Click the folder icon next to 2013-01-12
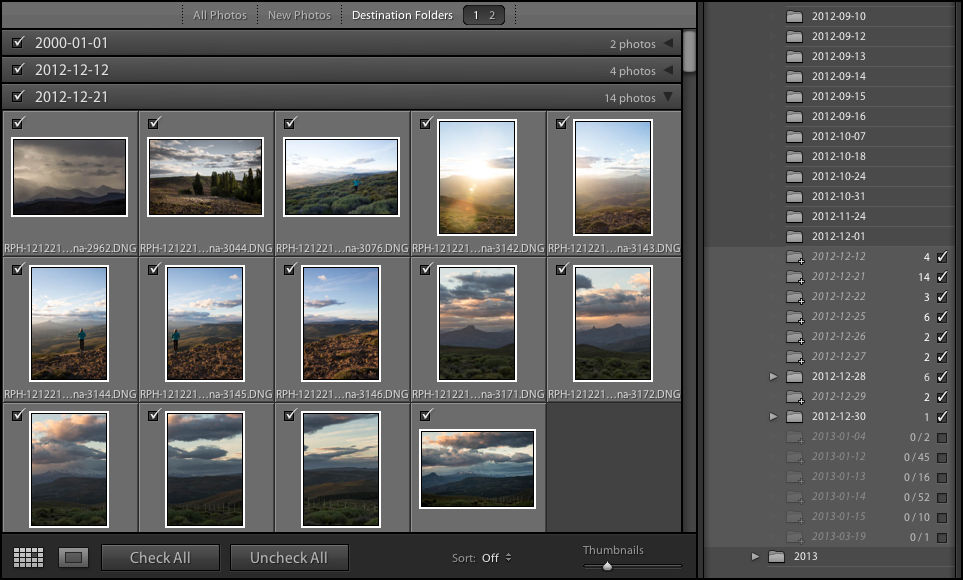The image size is (963, 580). 794,456
